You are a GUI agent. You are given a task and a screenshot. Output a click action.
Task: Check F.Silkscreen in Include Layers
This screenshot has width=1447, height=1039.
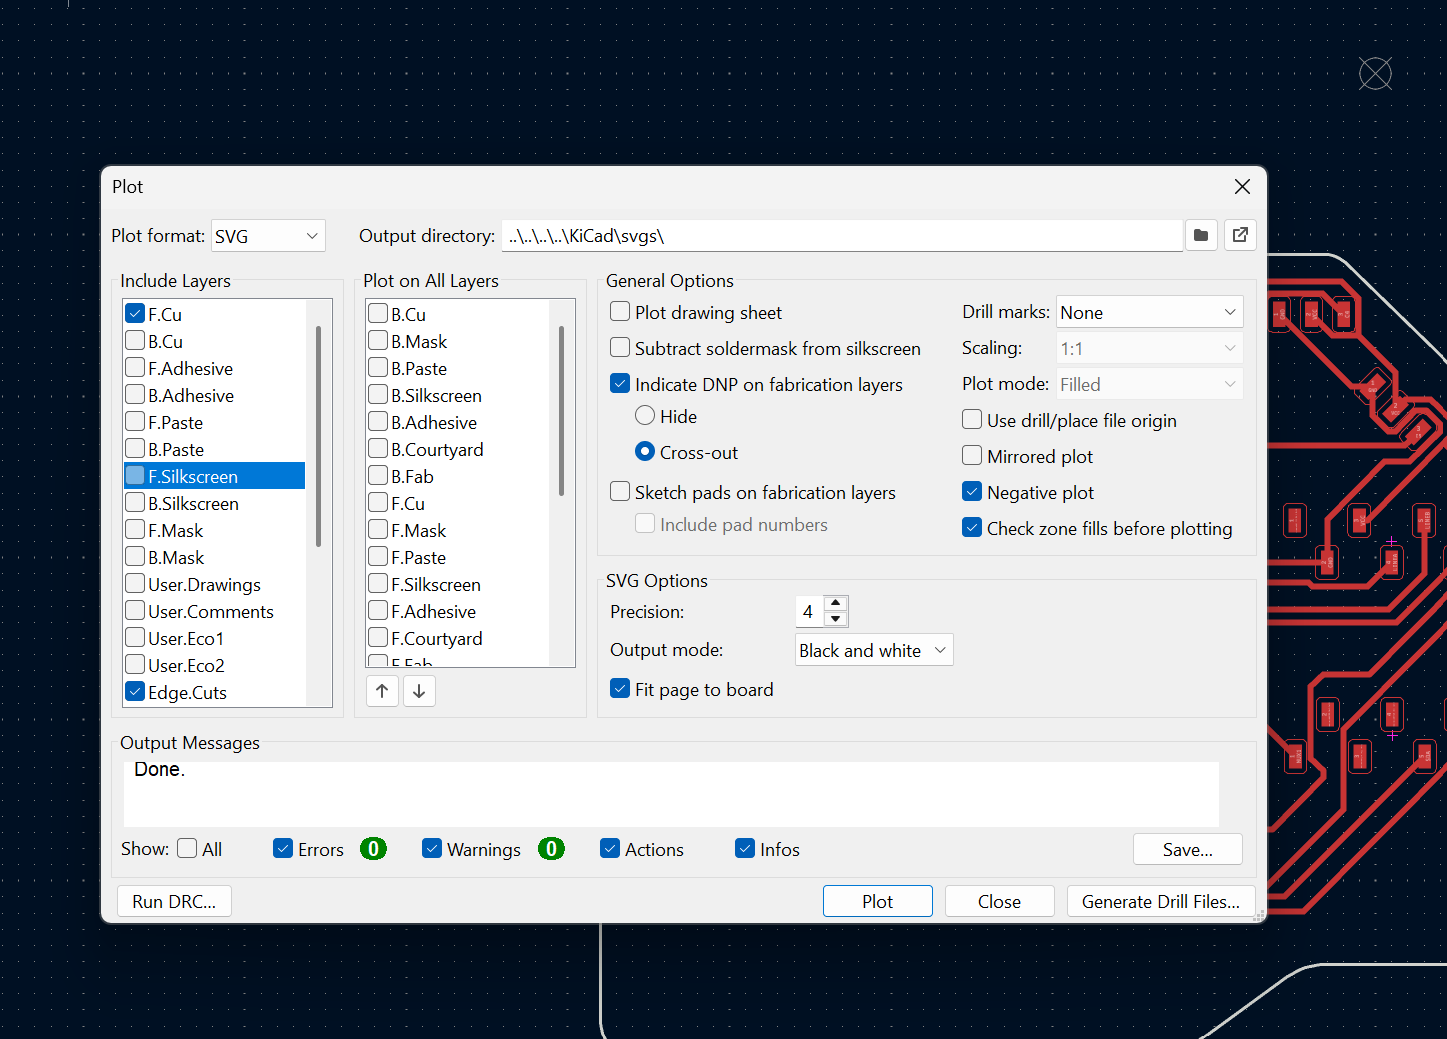[x=136, y=476]
